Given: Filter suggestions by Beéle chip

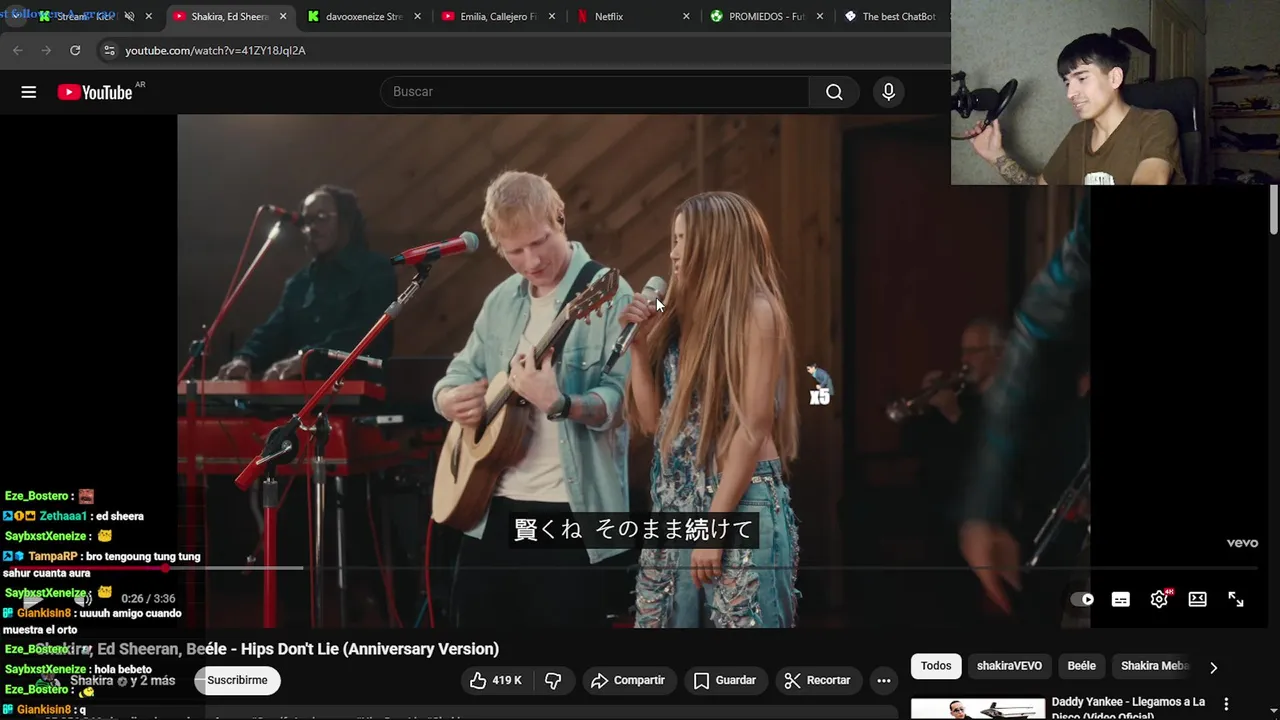Looking at the screenshot, I should point(1081,666).
